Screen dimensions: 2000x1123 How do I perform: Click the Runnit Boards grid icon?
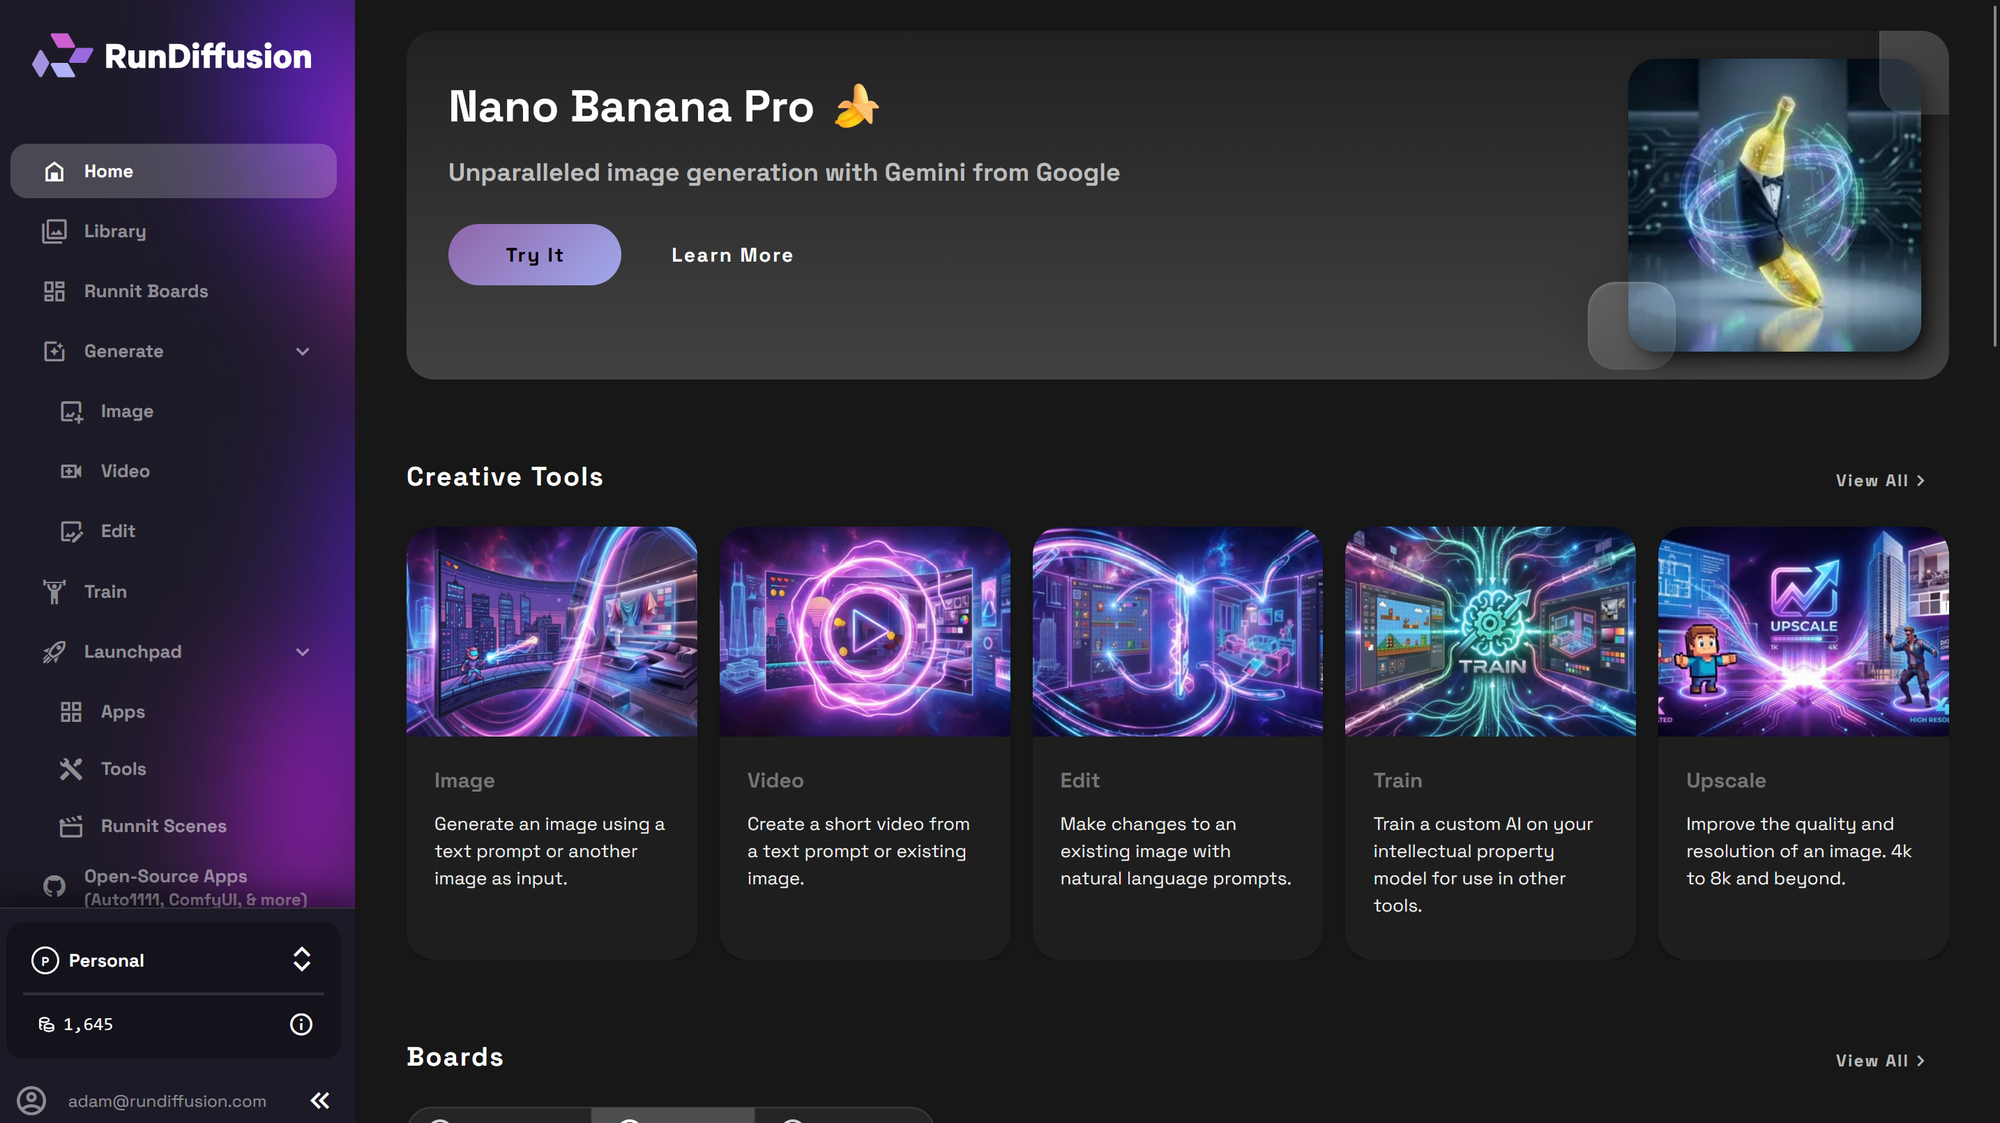tap(55, 292)
